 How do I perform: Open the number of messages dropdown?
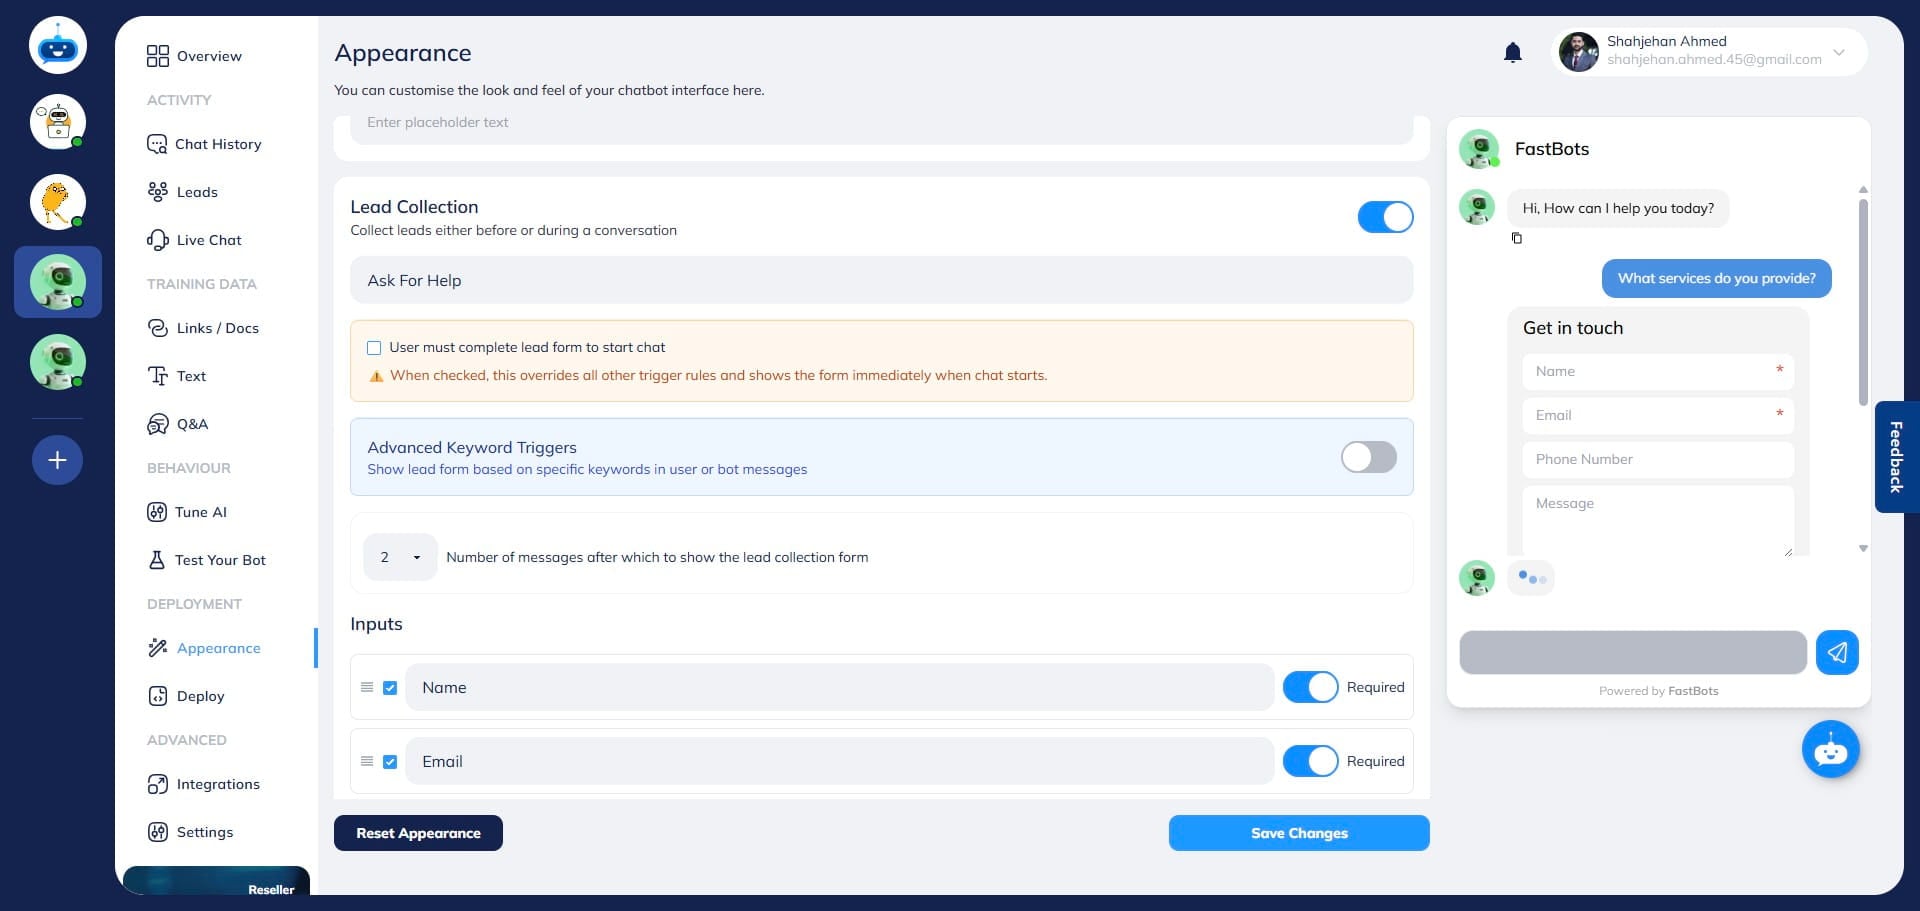point(399,557)
